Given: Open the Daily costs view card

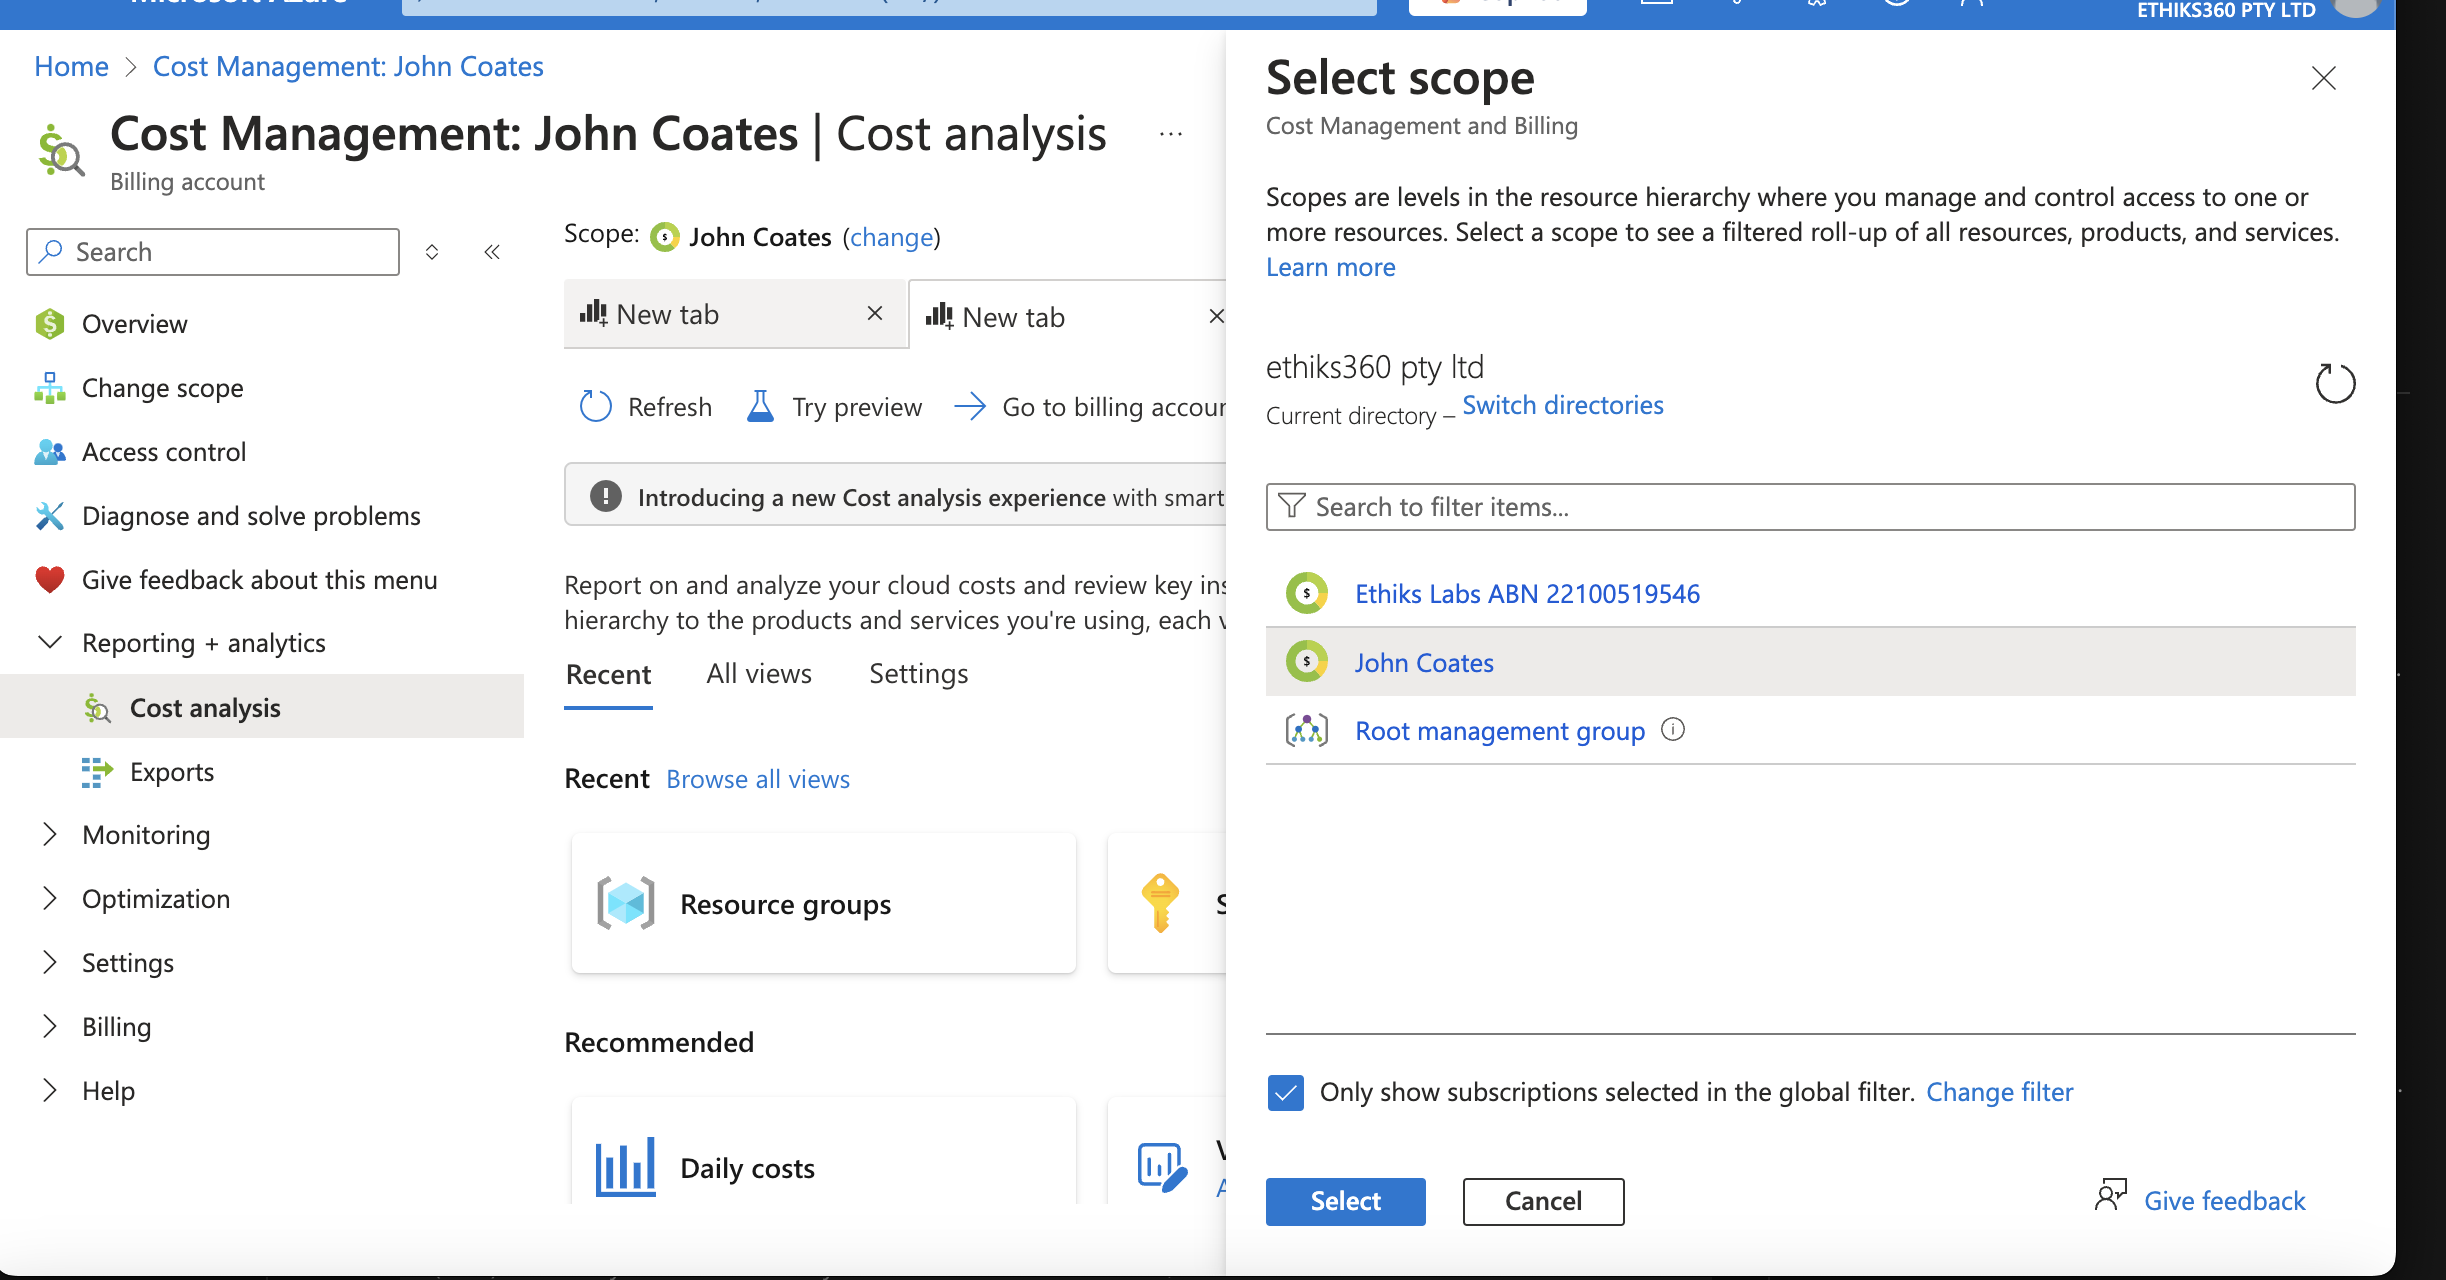Looking at the screenshot, I should pyautogui.click(x=824, y=1152).
